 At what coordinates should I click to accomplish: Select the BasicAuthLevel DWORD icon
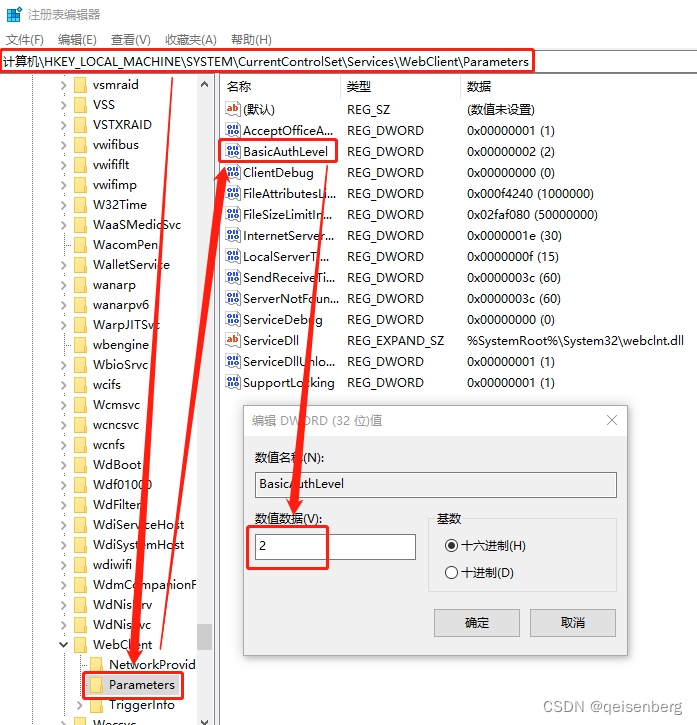(x=233, y=151)
